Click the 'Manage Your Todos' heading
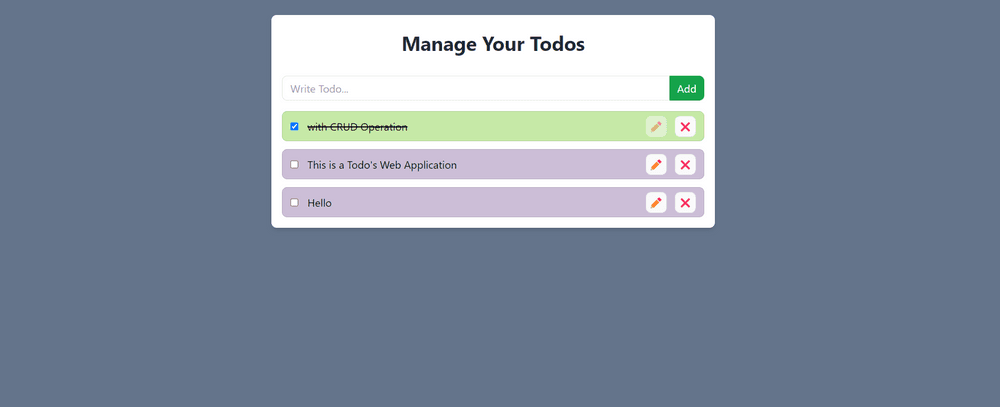Screen dimensions: 1000x407 pyautogui.click(x=493, y=44)
